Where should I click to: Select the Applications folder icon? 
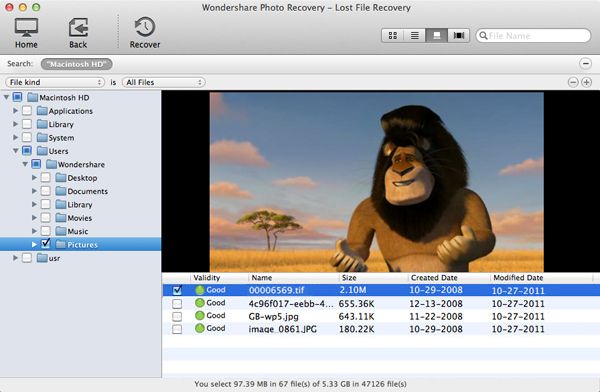point(42,111)
